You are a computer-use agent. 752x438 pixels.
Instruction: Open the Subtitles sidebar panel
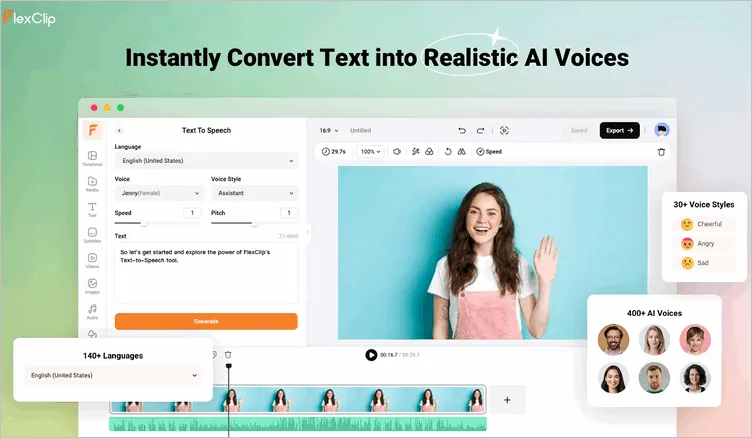[92, 235]
